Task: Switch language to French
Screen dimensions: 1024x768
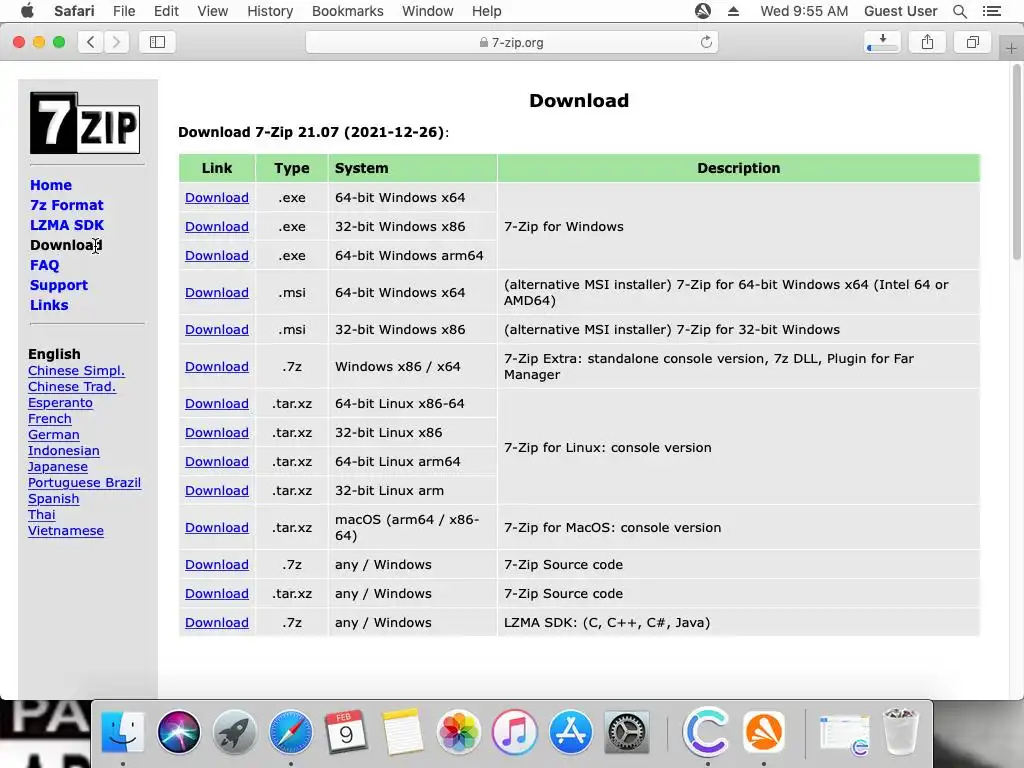Action: pos(50,419)
